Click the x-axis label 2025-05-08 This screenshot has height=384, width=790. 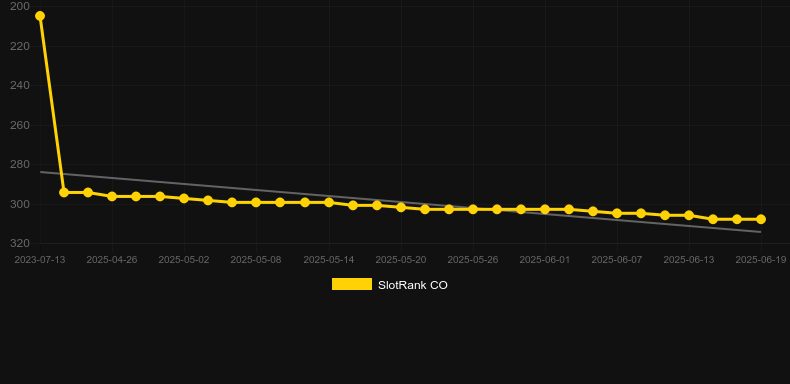(256, 260)
